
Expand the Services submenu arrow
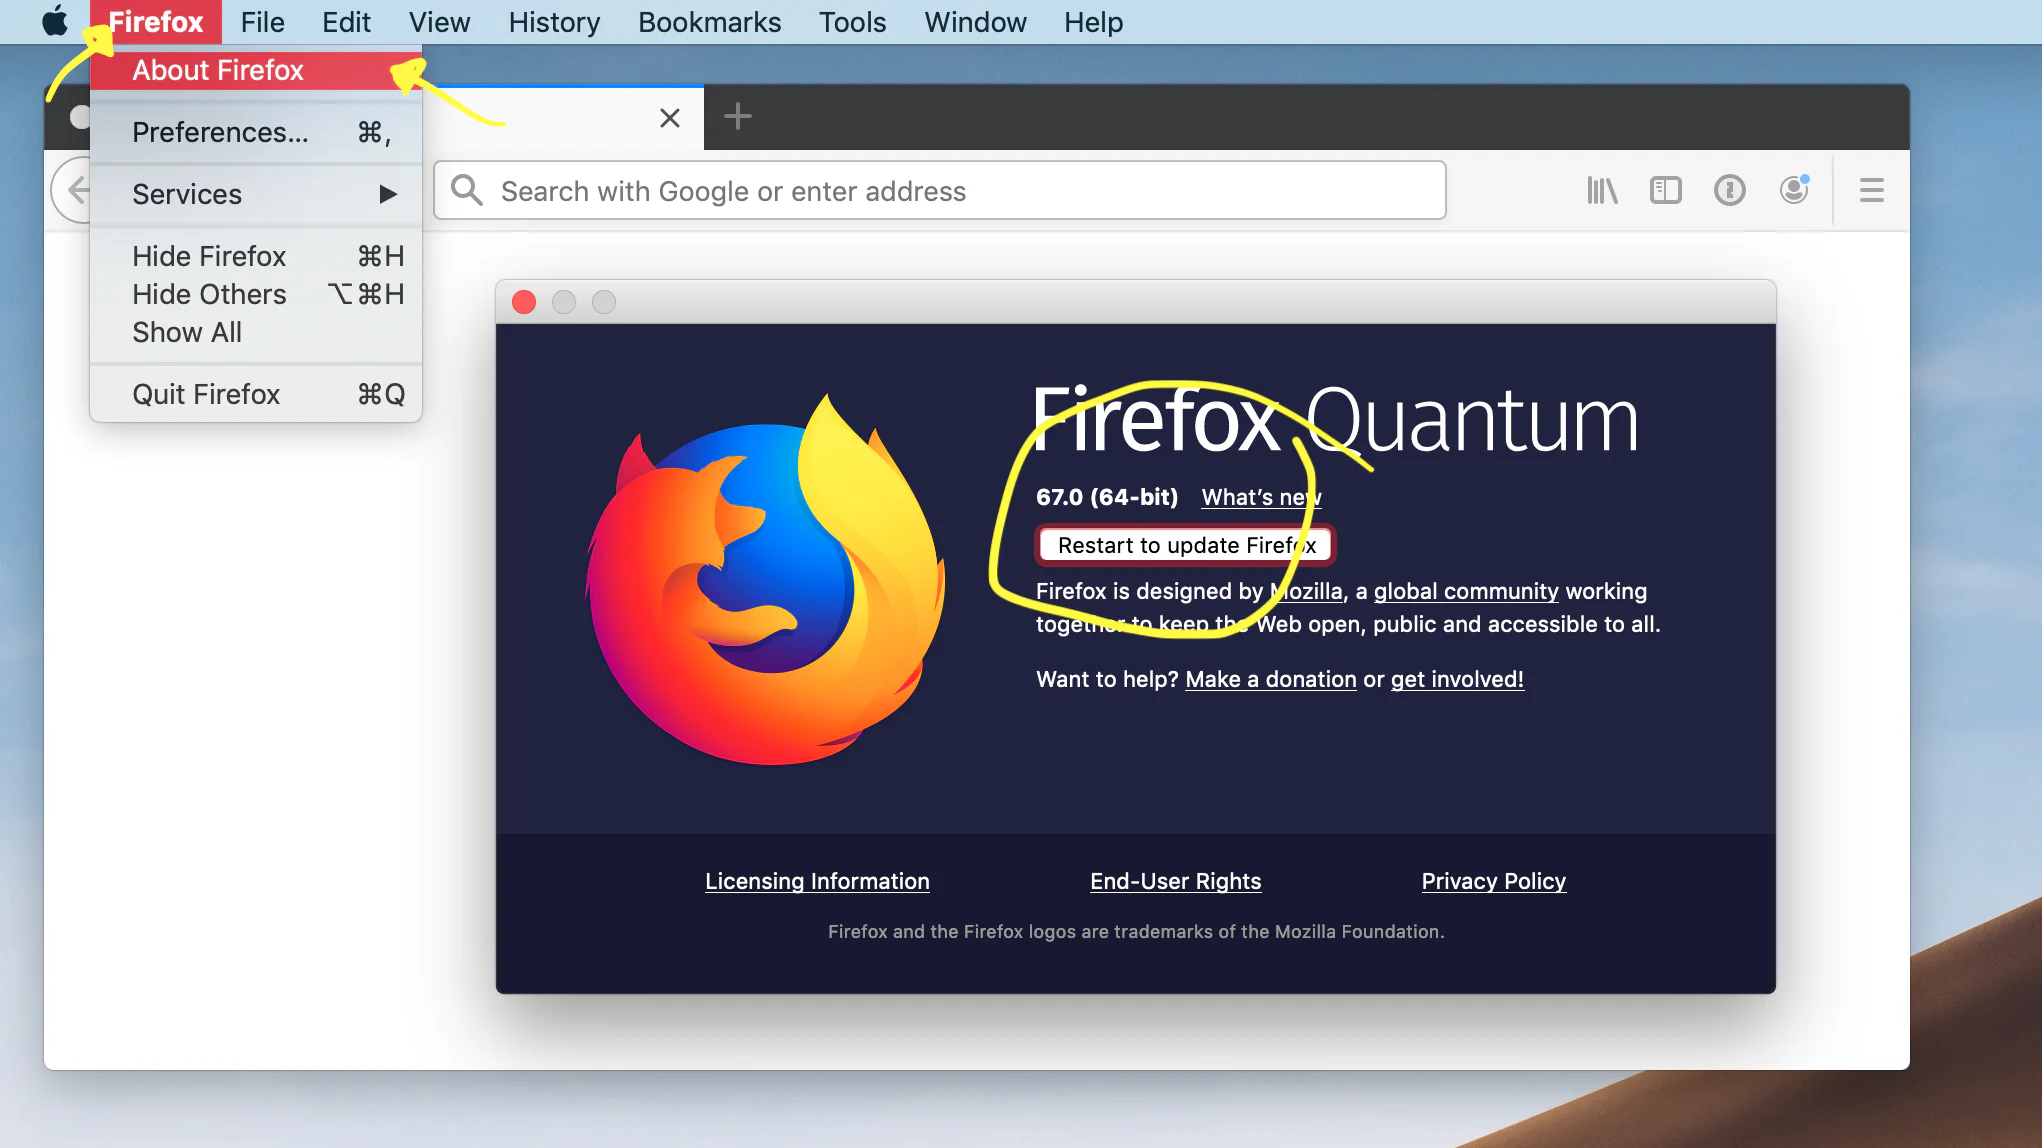388,194
